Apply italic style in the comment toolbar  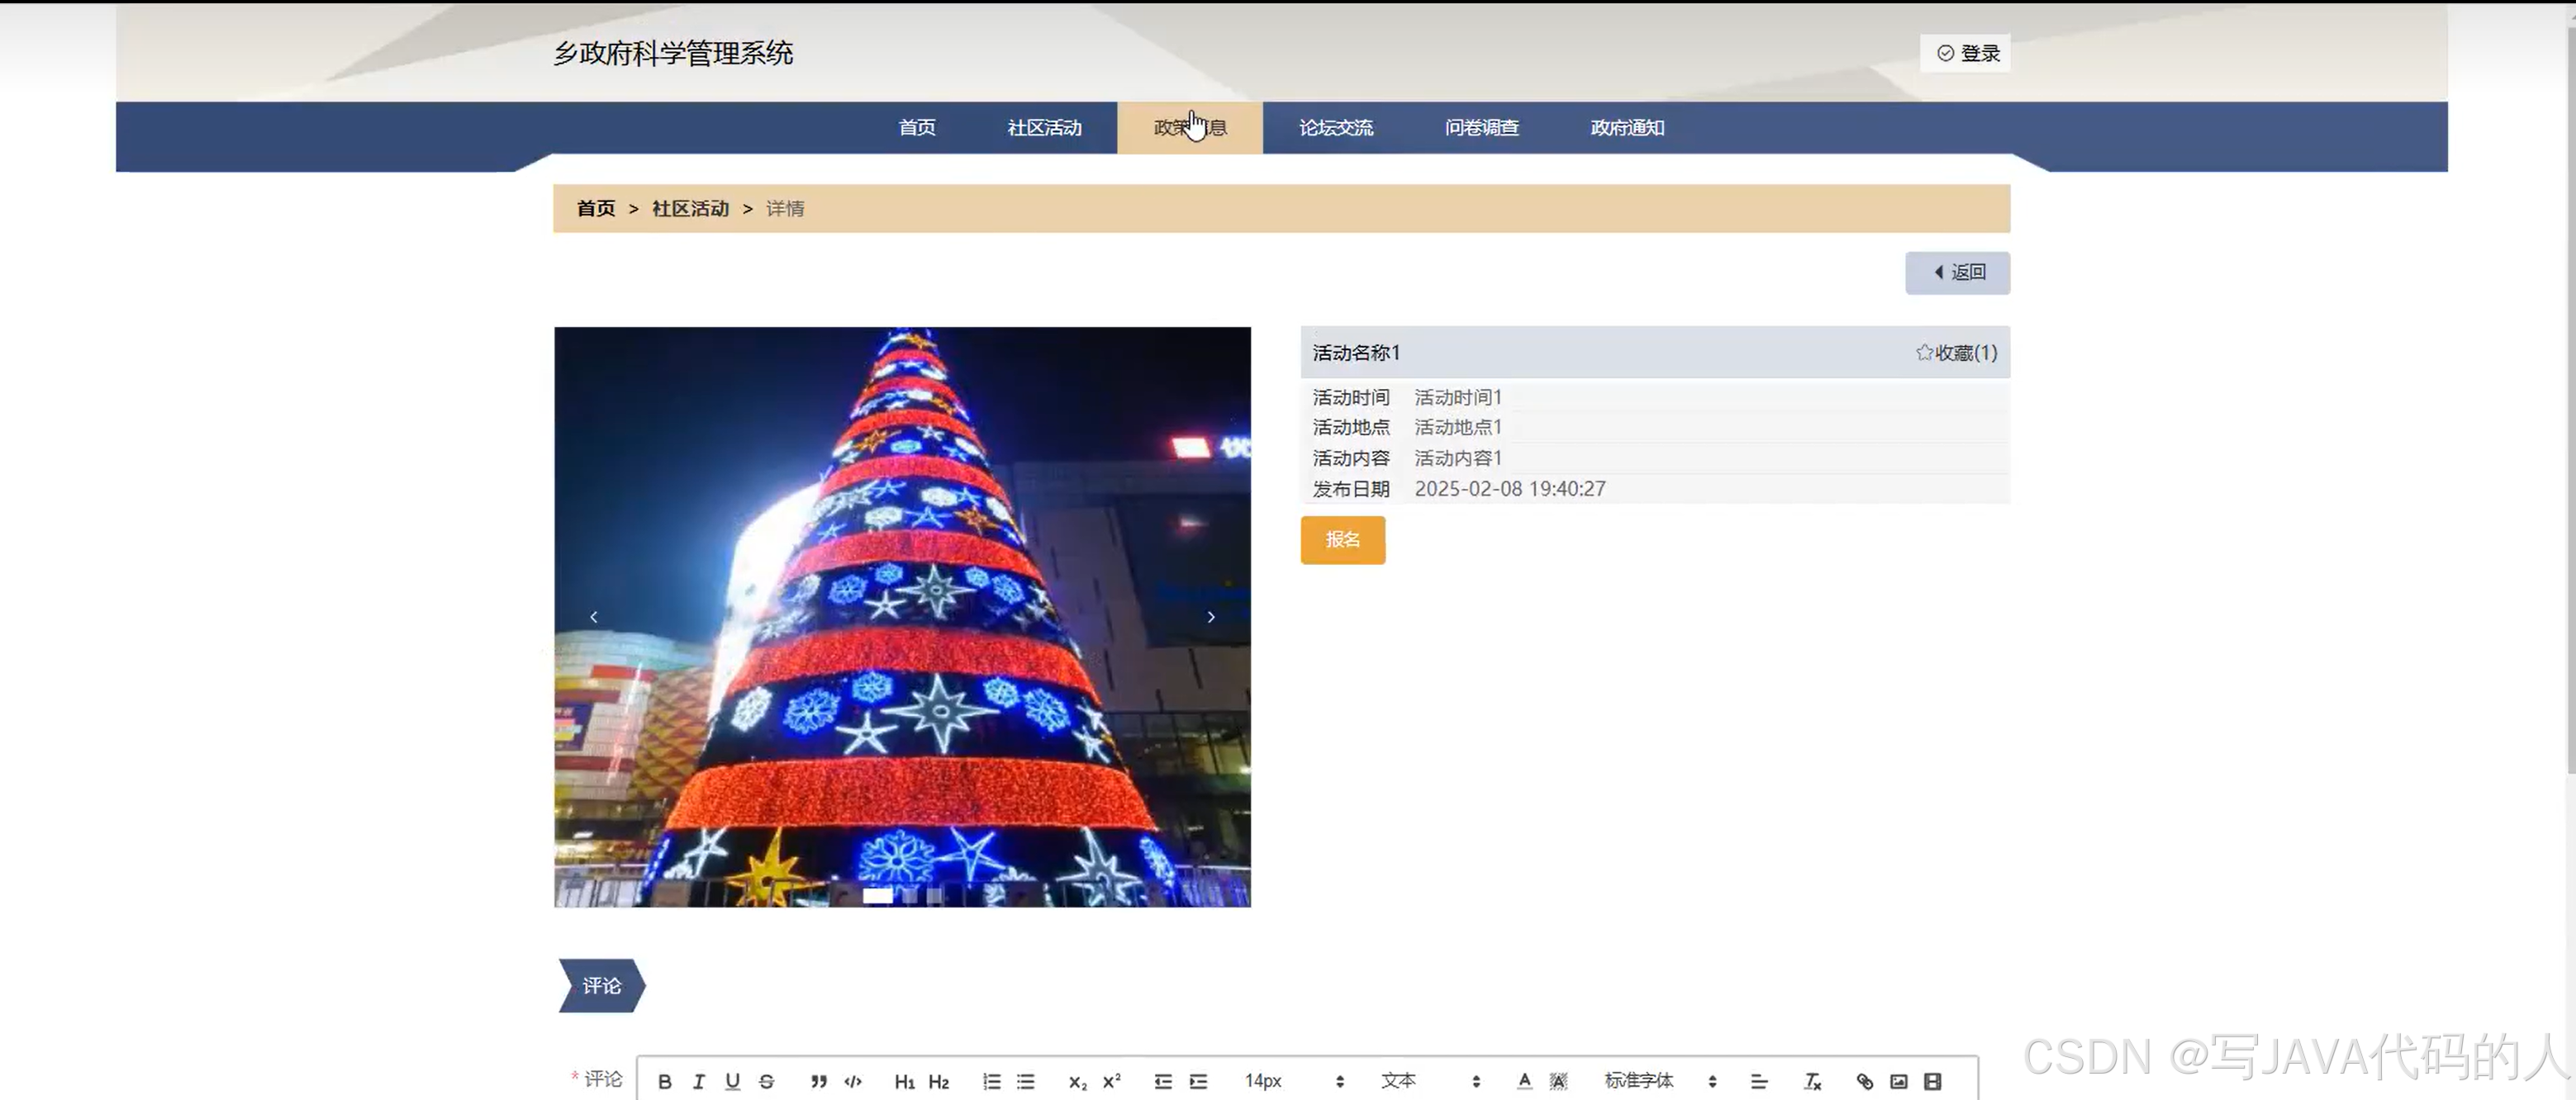[x=698, y=1081]
